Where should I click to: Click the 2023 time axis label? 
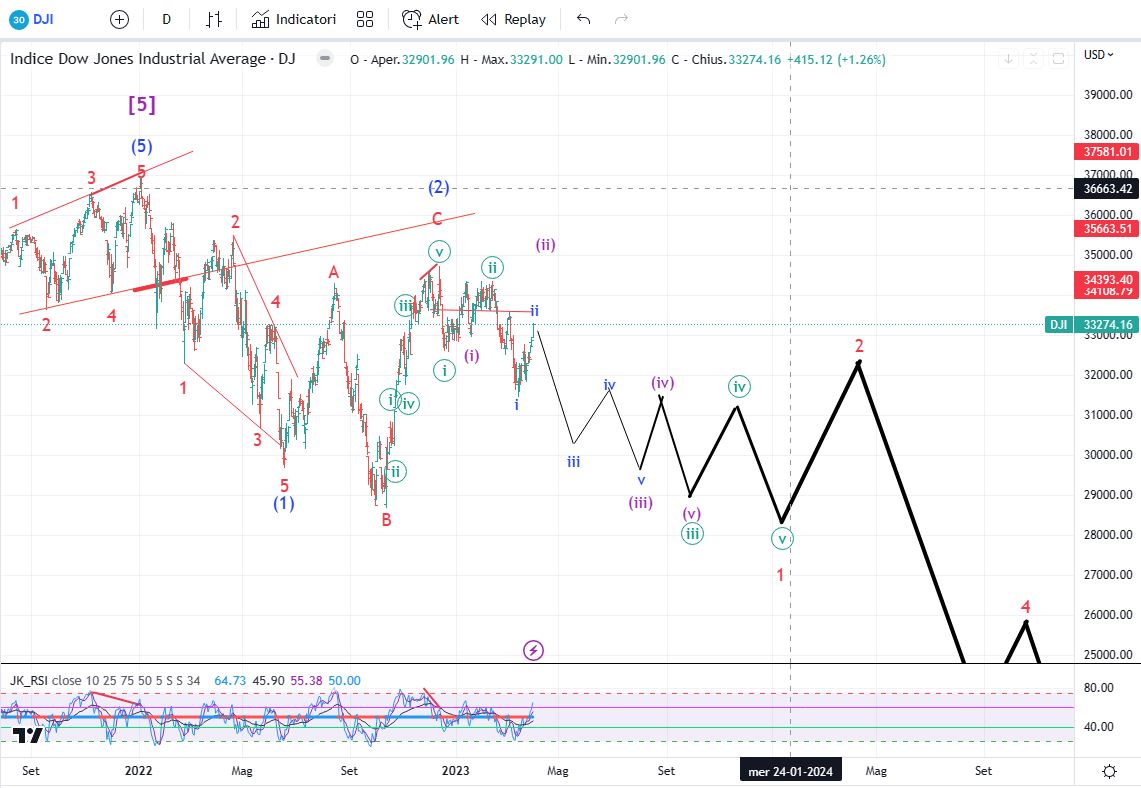point(456,771)
